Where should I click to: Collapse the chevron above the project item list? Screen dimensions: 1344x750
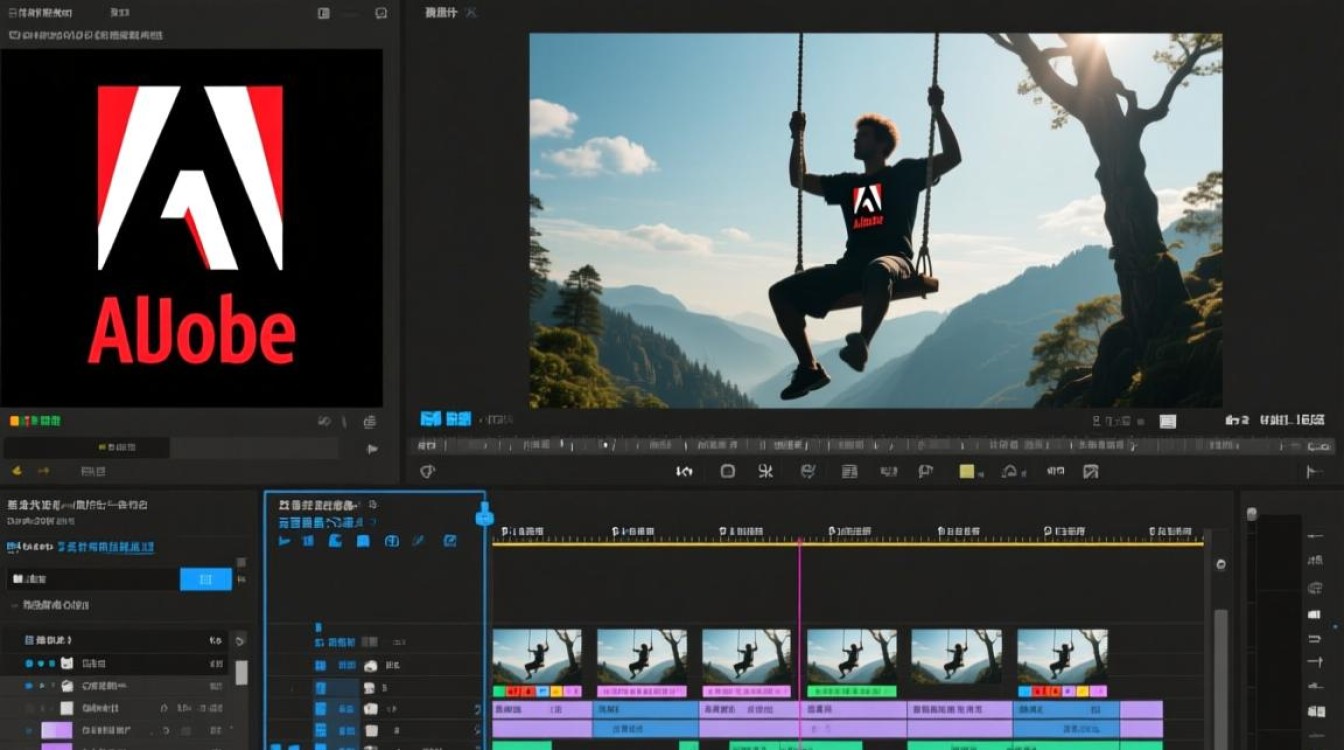(14, 606)
